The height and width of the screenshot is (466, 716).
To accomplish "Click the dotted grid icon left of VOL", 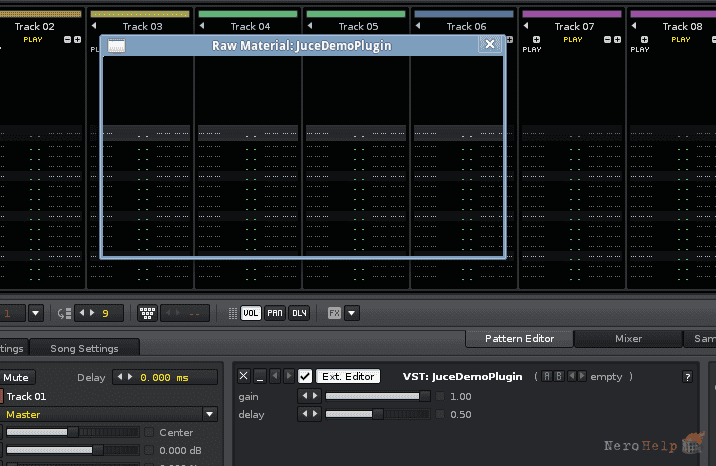I will click(x=232, y=313).
